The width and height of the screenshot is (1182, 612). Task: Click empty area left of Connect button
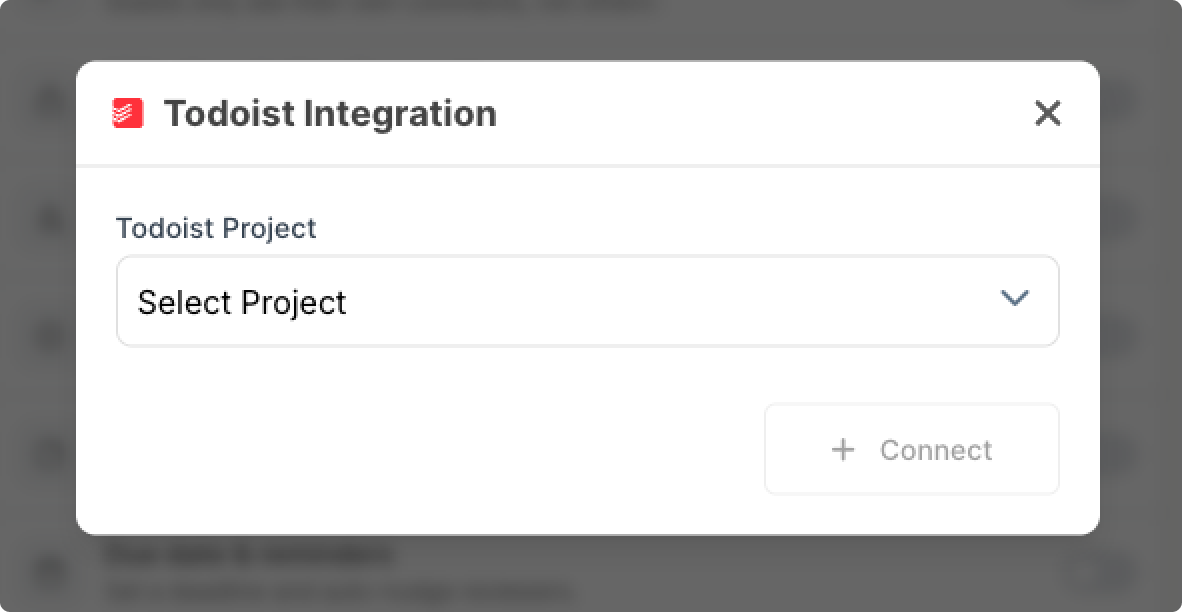coord(437,449)
